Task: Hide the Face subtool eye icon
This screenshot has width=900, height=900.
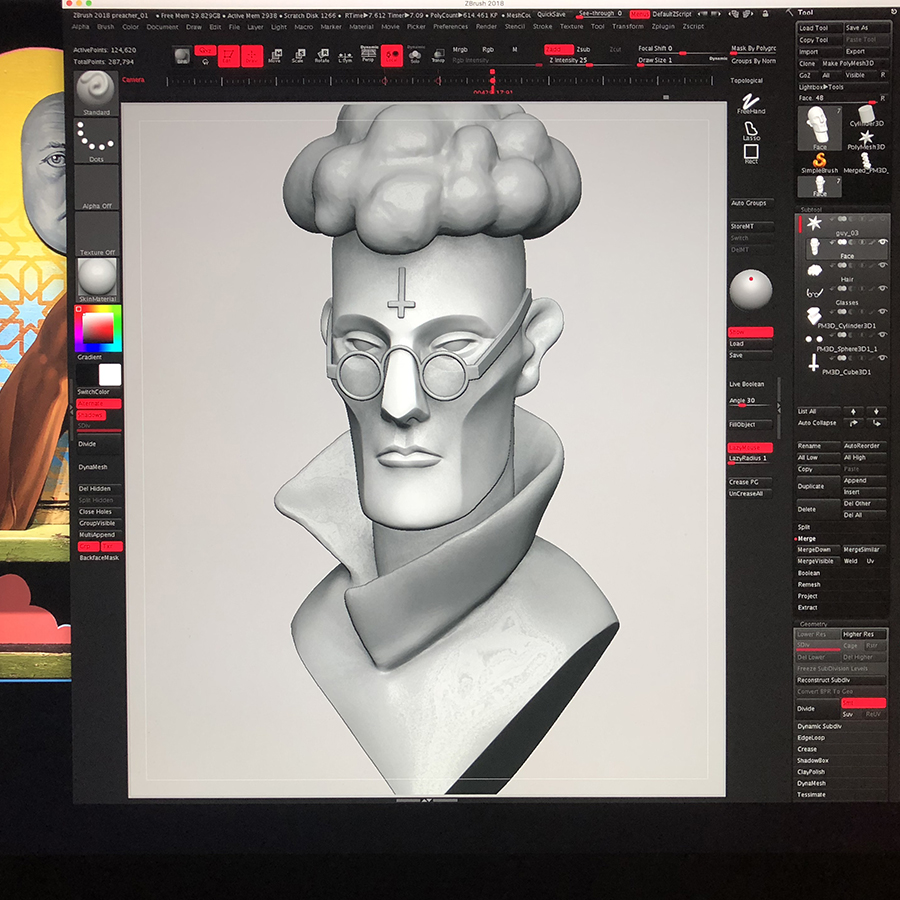Action: (x=883, y=242)
